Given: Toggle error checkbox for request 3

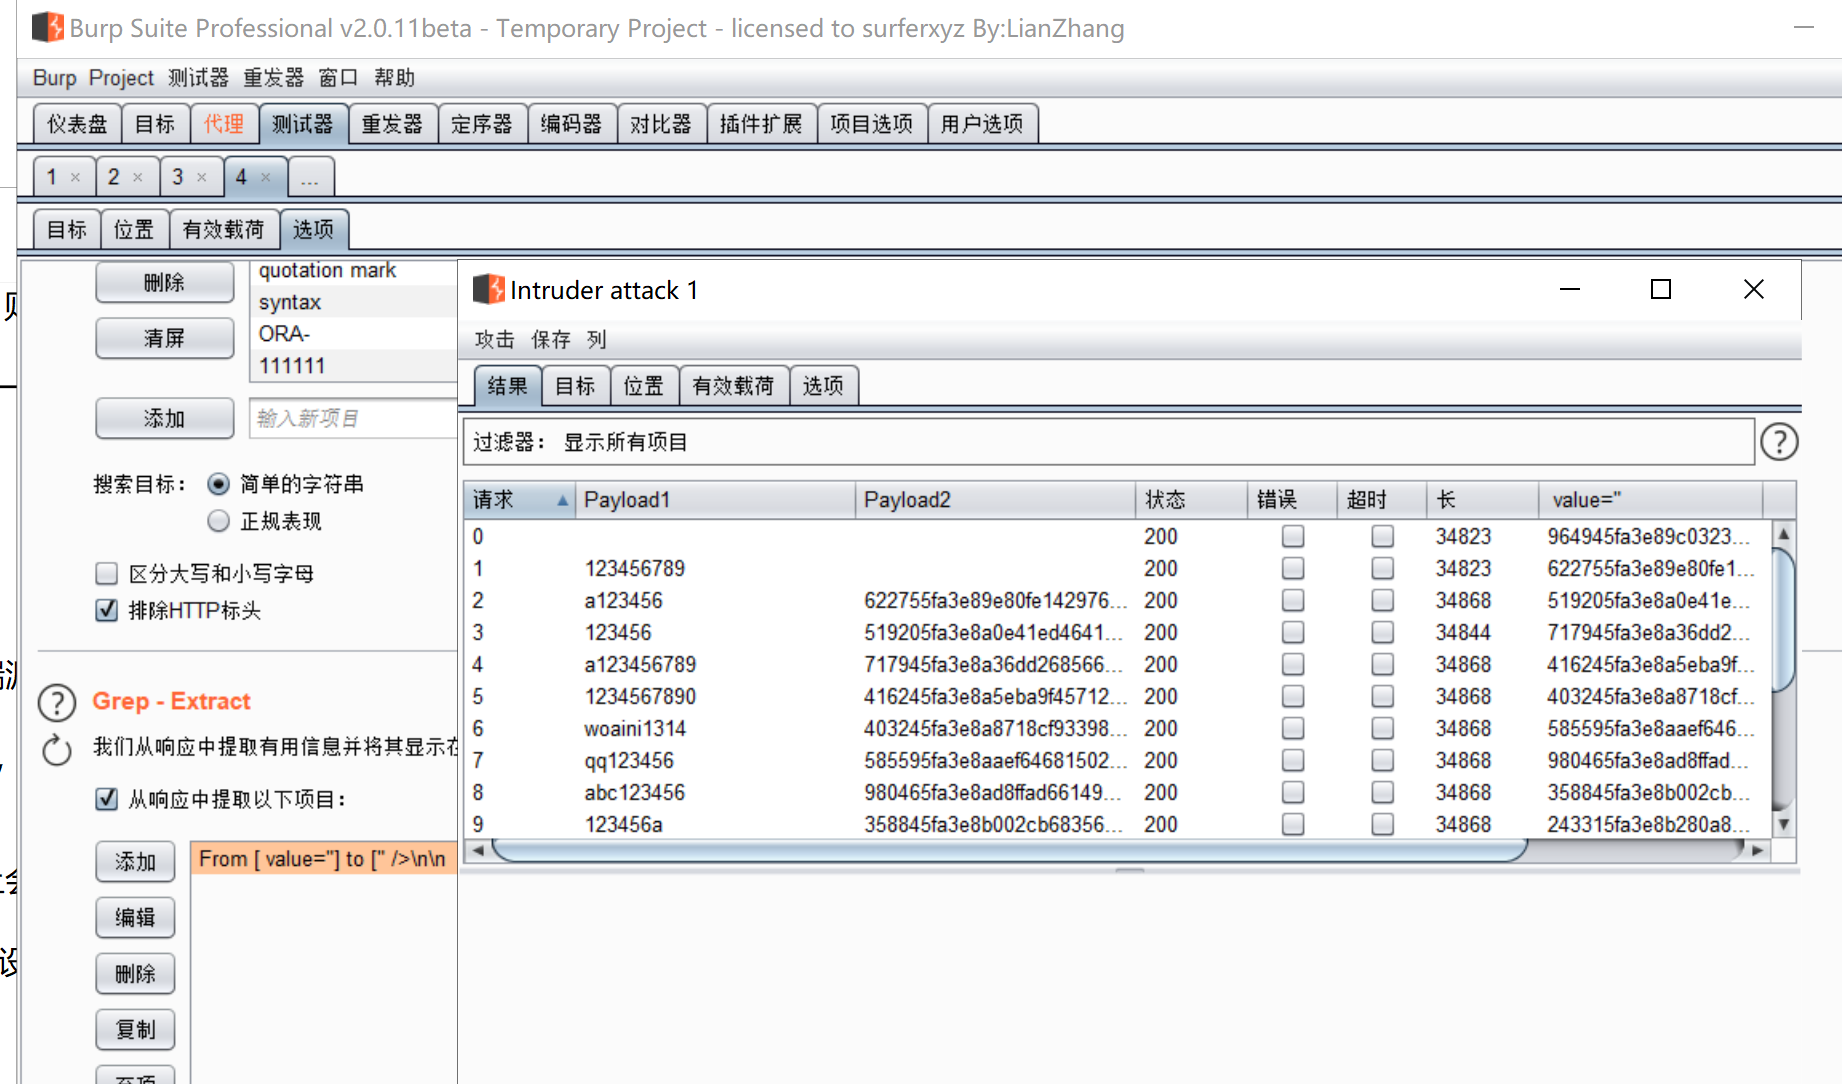Looking at the screenshot, I should (x=1293, y=633).
